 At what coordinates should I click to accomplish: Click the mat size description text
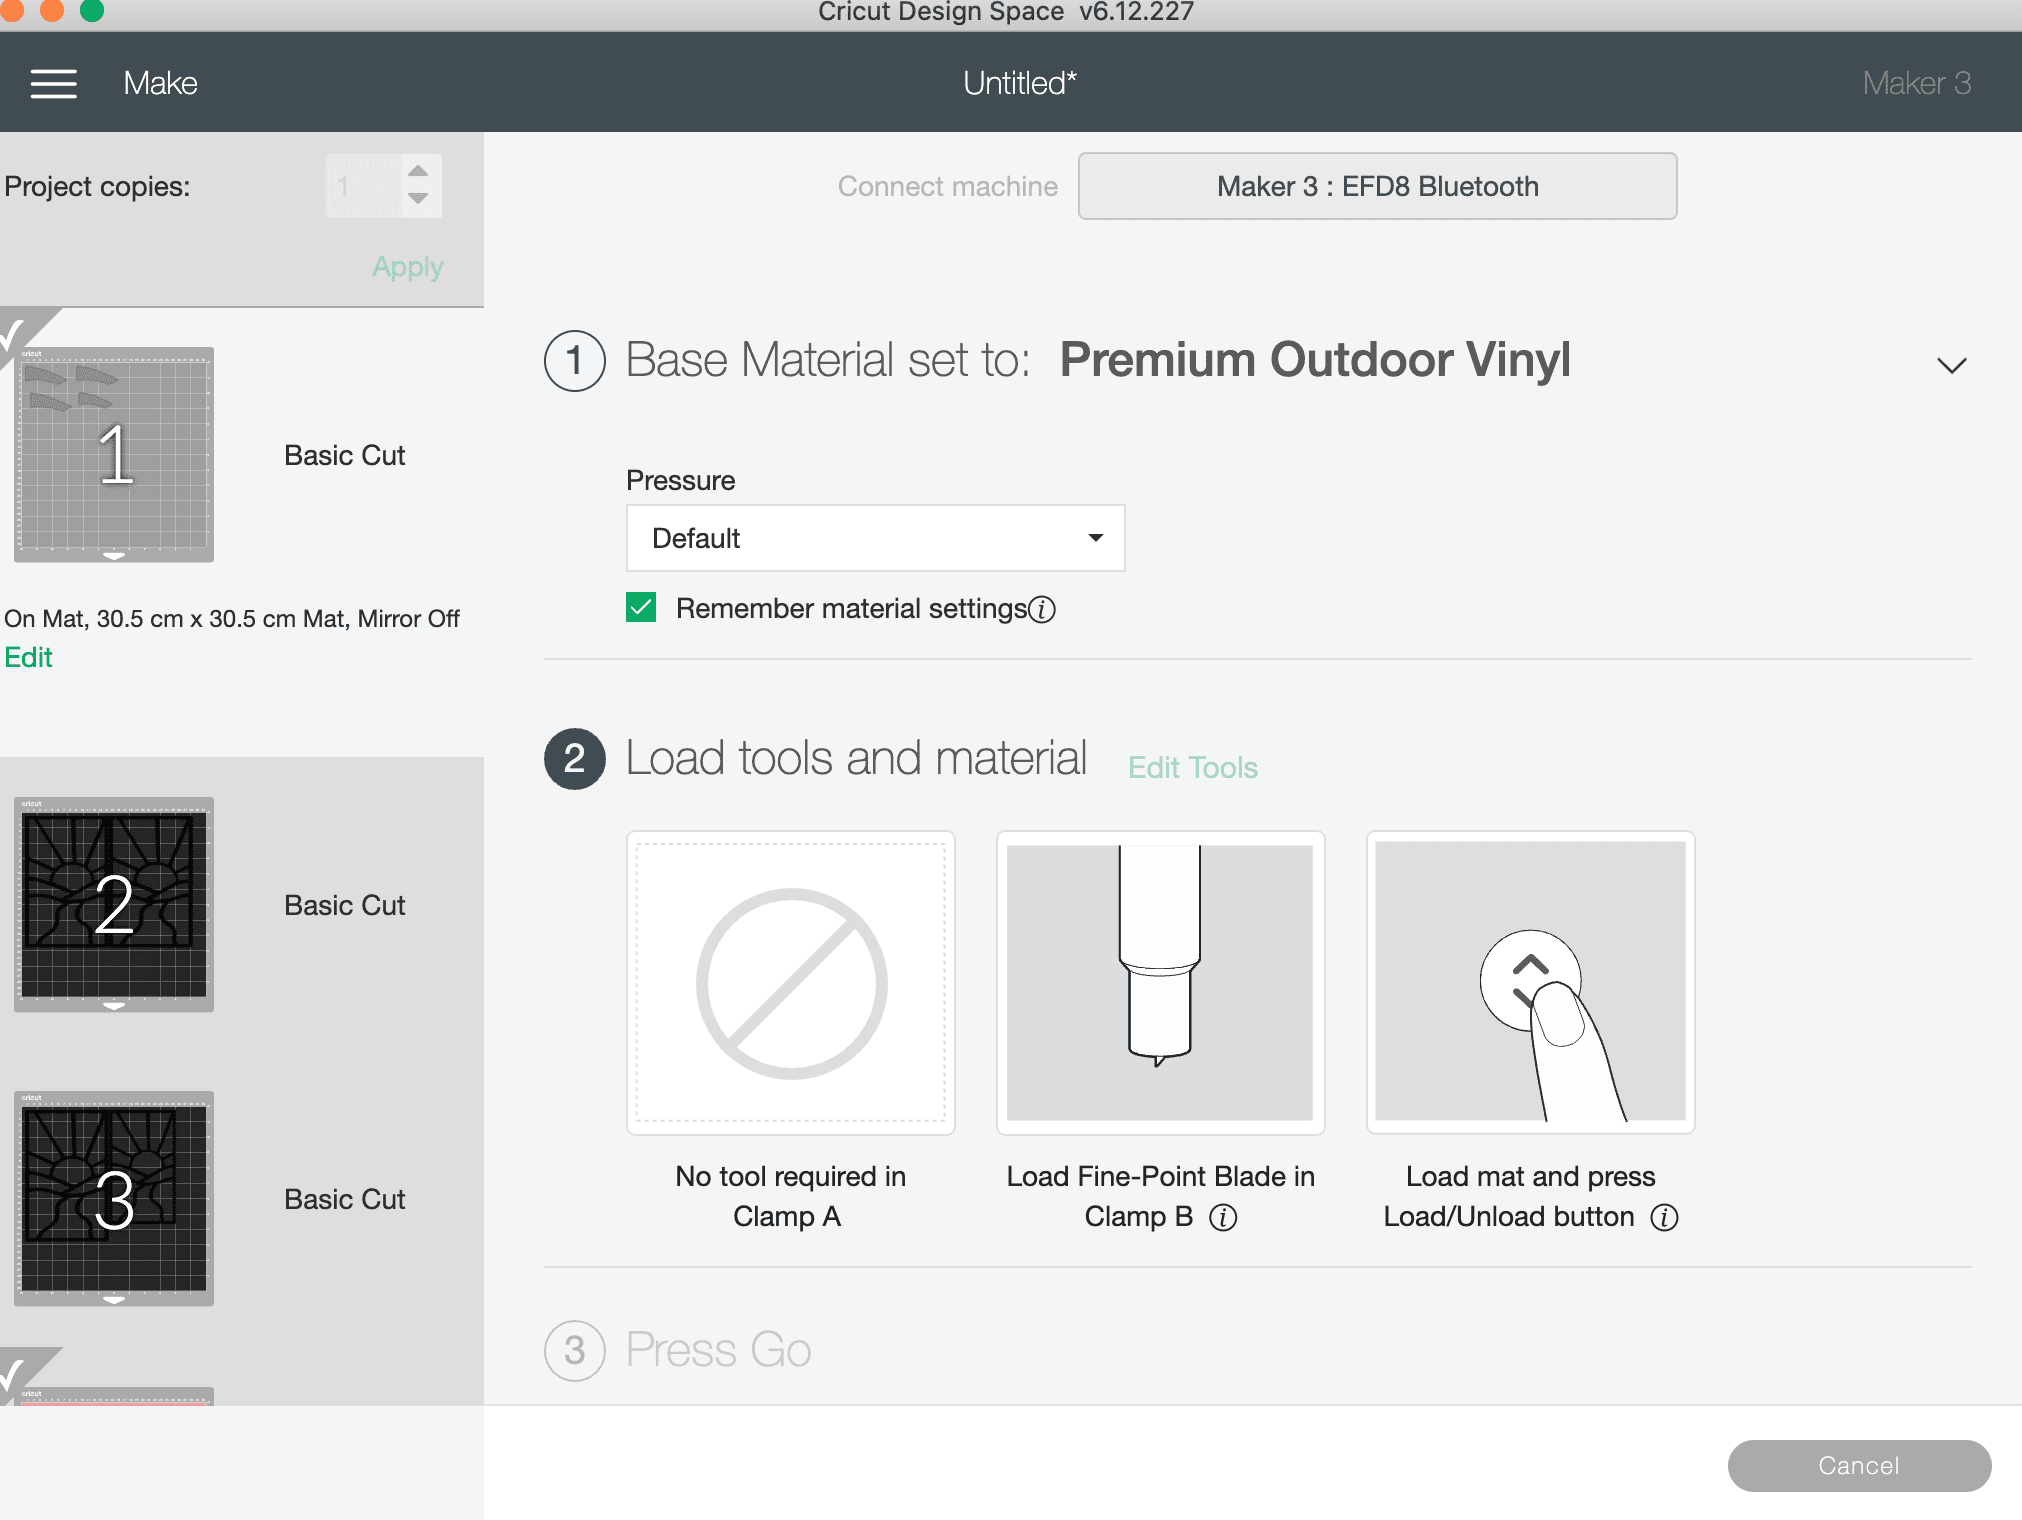tap(232, 619)
